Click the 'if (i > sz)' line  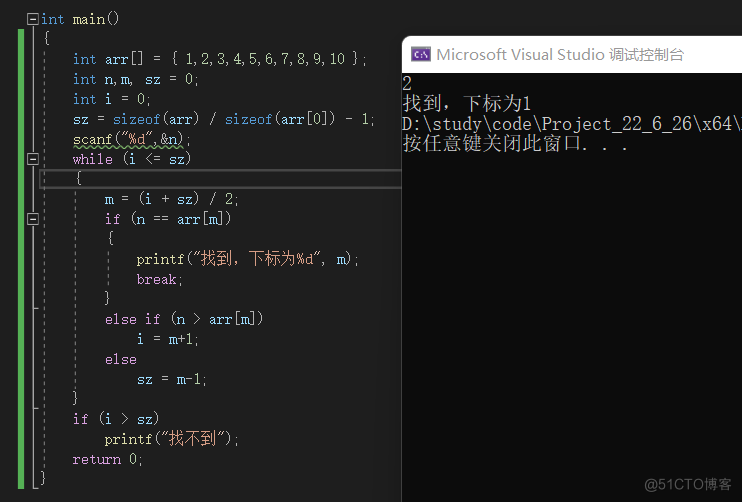click(x=116, y=419)
